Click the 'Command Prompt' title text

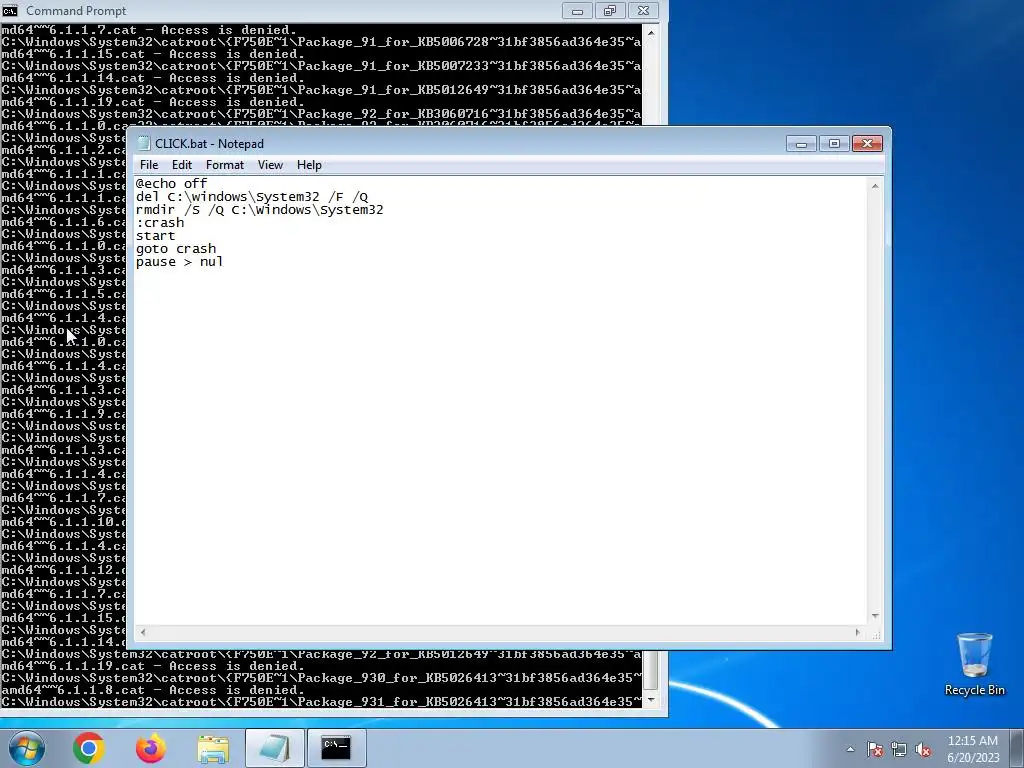coord(76,11)
